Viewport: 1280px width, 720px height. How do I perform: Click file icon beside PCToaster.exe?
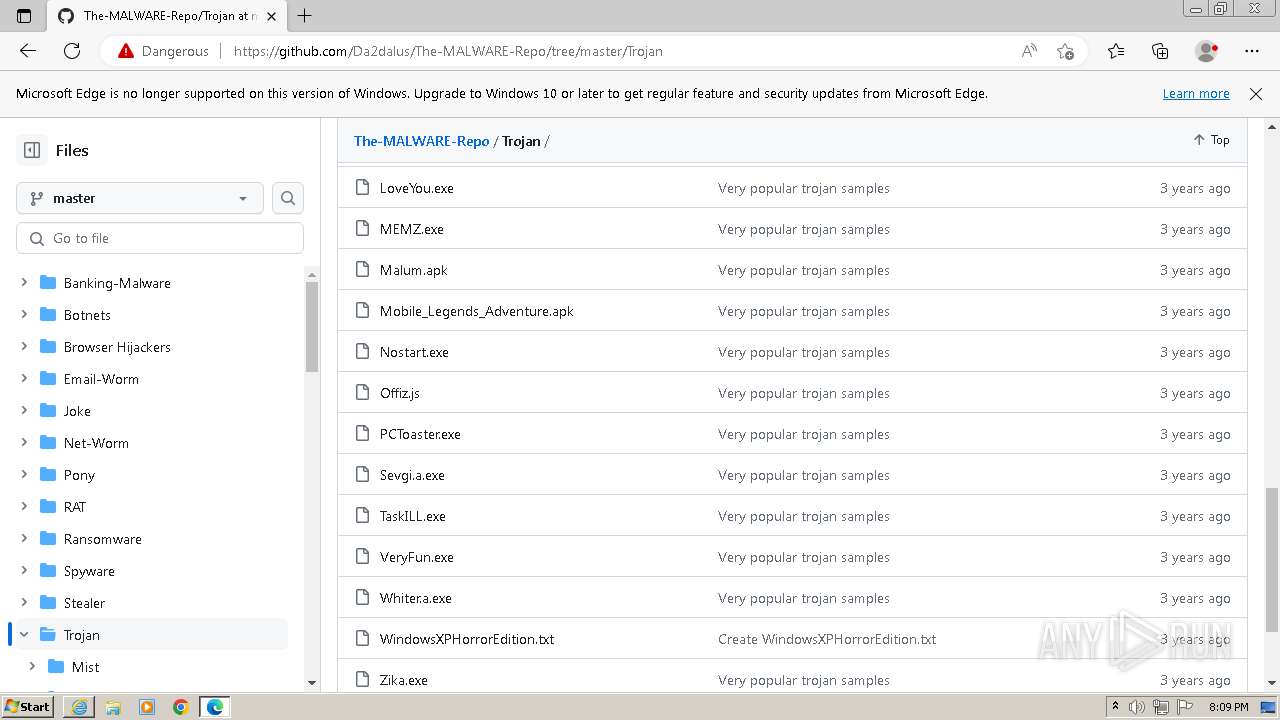[362, 434]
